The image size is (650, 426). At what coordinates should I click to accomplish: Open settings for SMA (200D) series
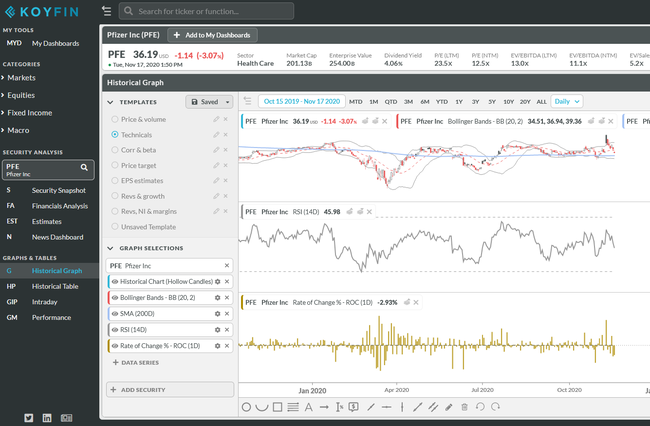[x=217, y=314]
